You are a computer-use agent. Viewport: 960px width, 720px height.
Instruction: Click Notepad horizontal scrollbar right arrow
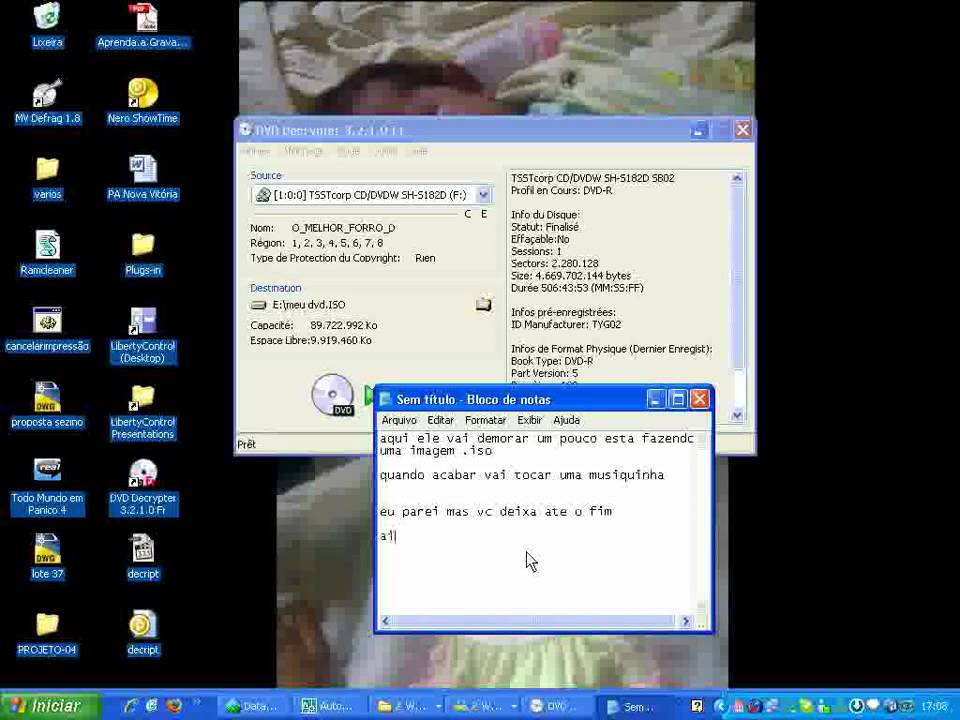[686, 621]
